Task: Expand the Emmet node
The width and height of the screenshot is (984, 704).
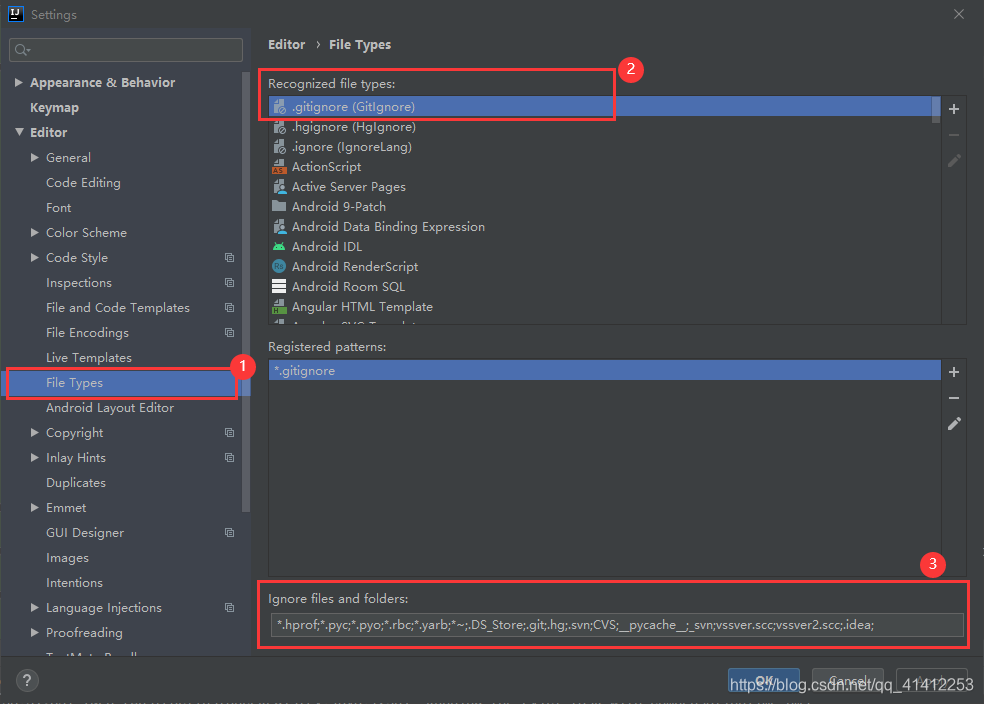Action: (x=35, y=508)
